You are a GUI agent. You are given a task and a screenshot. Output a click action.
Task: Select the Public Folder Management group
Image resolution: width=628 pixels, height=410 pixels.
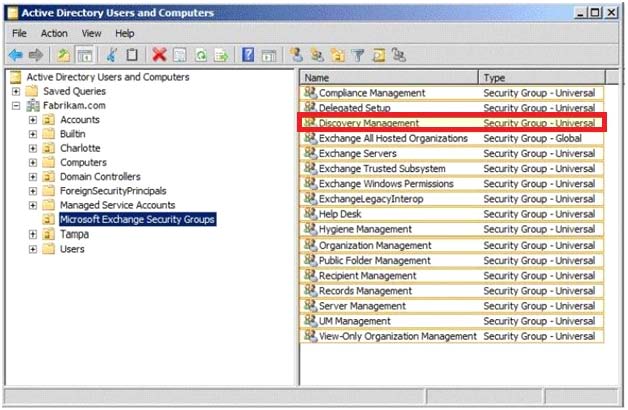pyautogui.click(x=452, y=260)
